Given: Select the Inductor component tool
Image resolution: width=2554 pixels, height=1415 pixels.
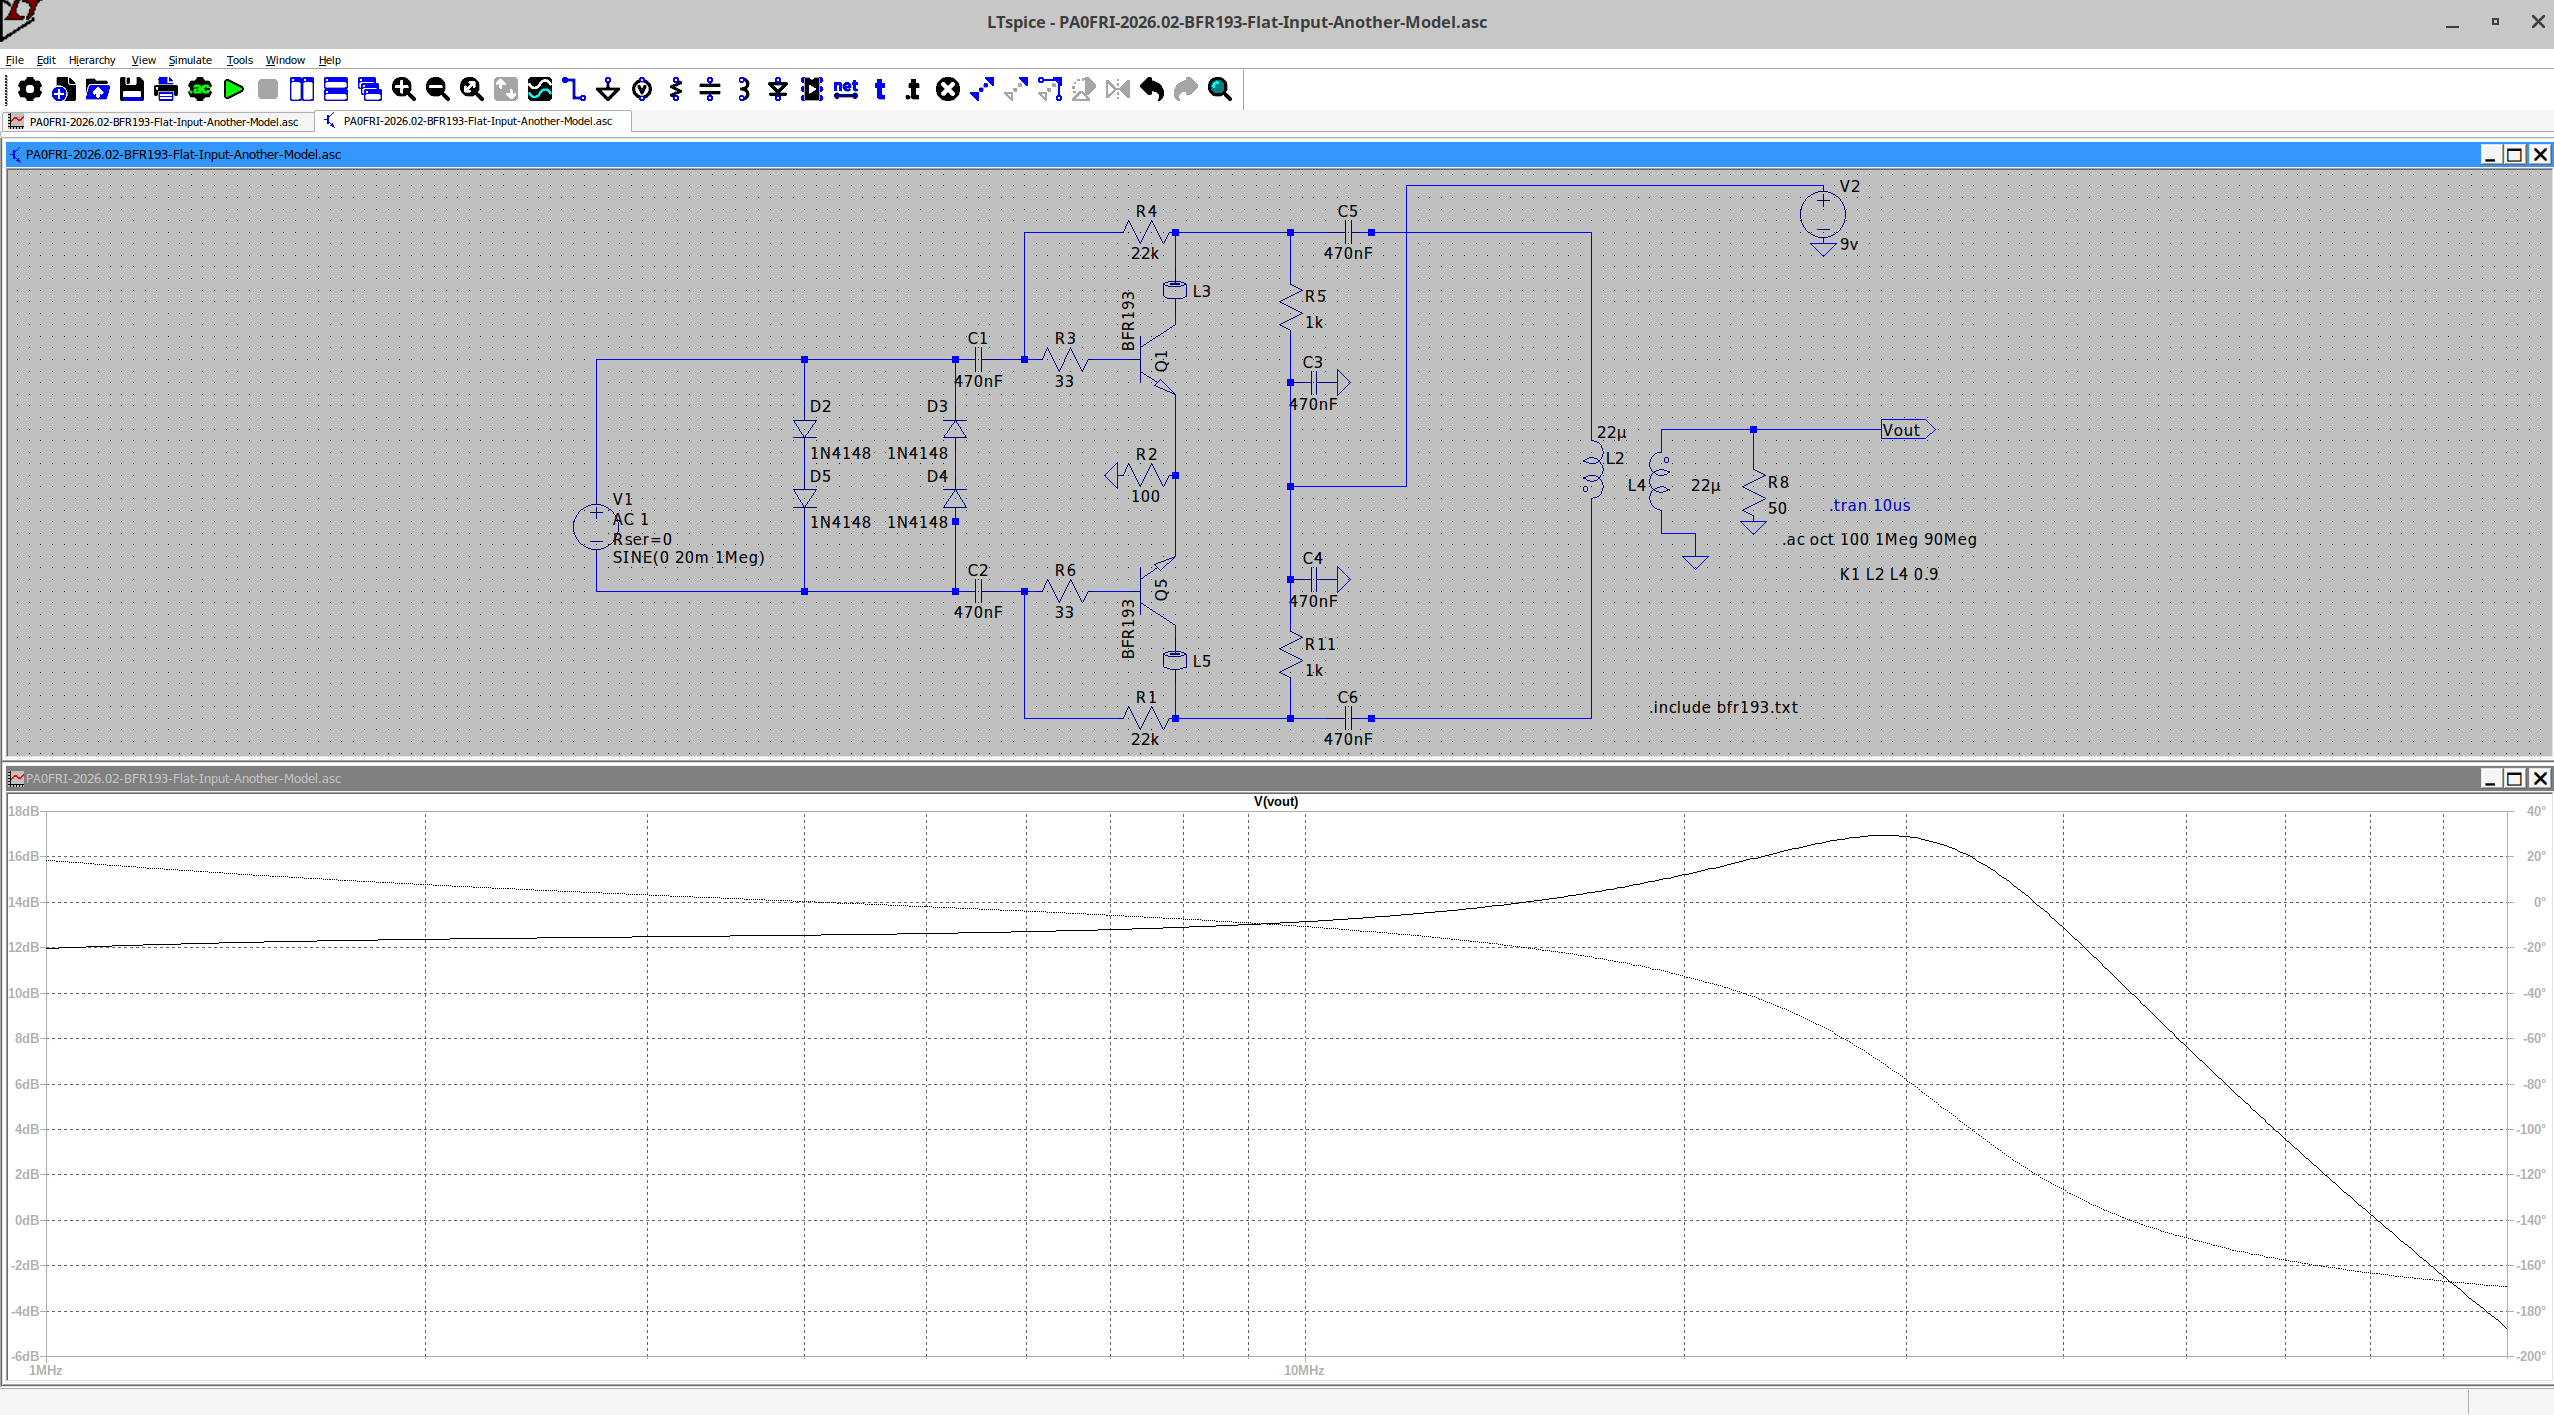Looking at the screenshot, I should [743, 90].
